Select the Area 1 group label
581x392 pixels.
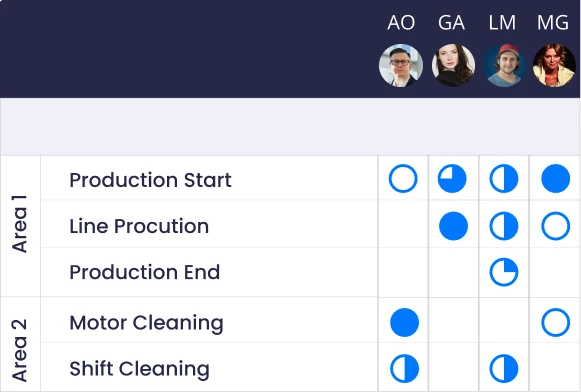(x=19, y=224)
